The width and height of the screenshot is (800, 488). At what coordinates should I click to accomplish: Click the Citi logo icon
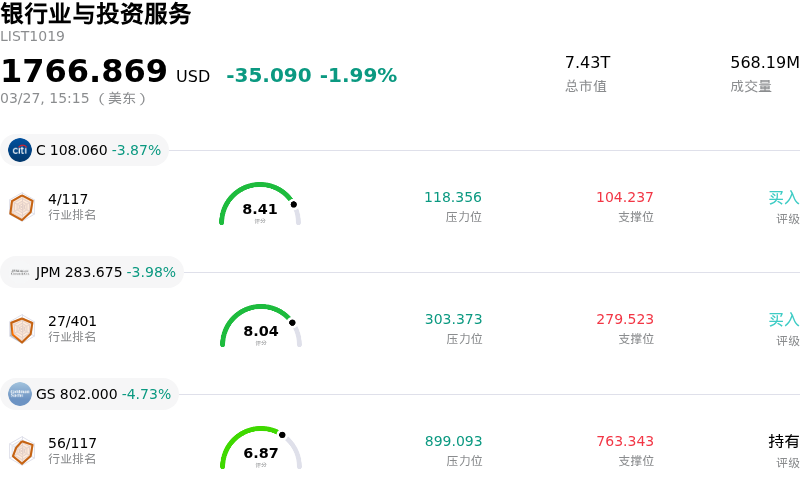click(x=20, y=150)
